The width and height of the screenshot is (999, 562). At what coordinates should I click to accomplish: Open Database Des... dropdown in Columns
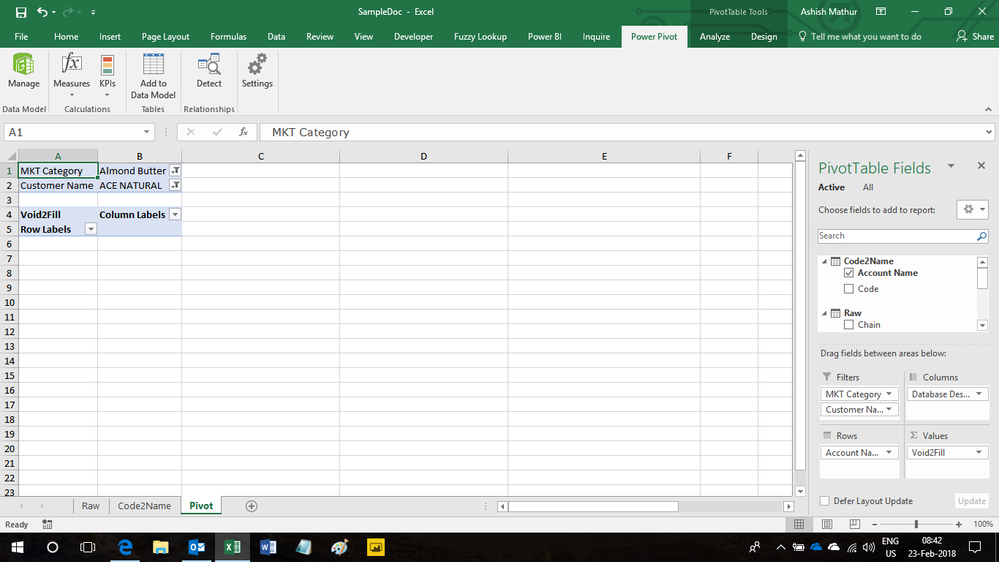point(979,394)
